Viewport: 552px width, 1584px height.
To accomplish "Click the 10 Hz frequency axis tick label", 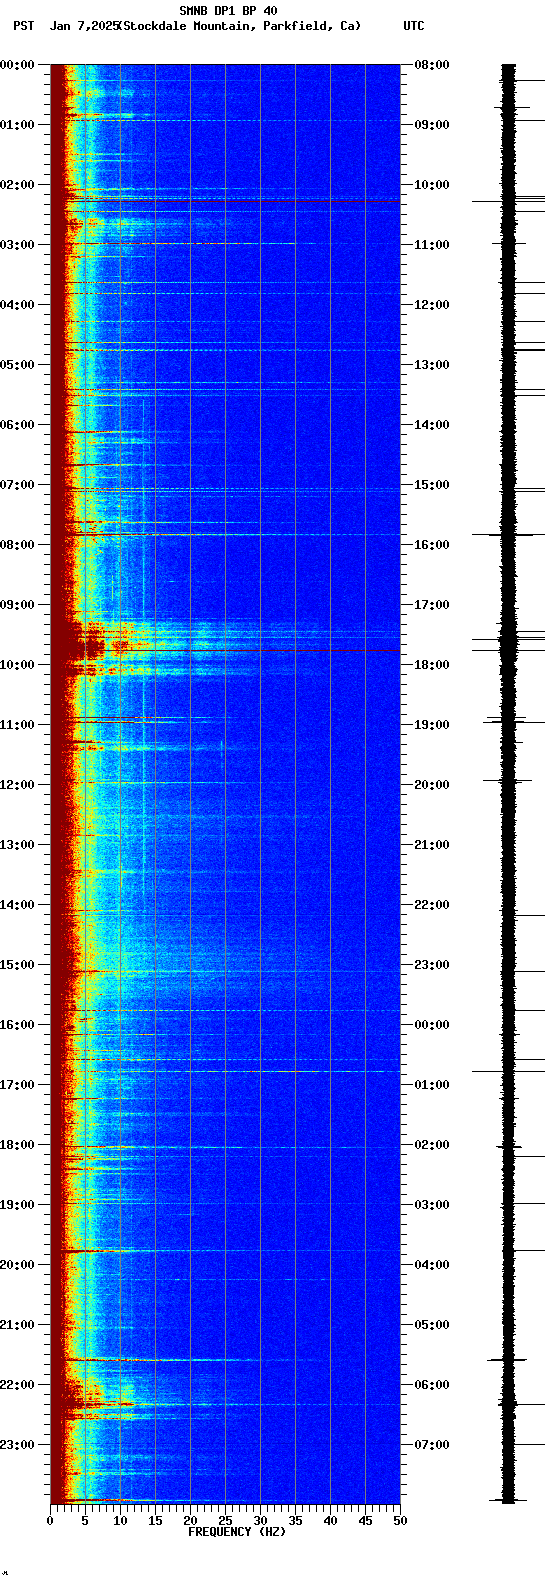I will click(x=120, y=1521).
